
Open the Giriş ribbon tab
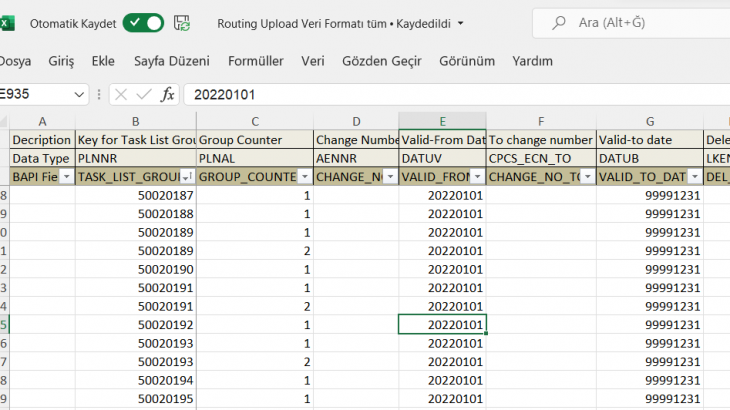[x=61, y=61]
